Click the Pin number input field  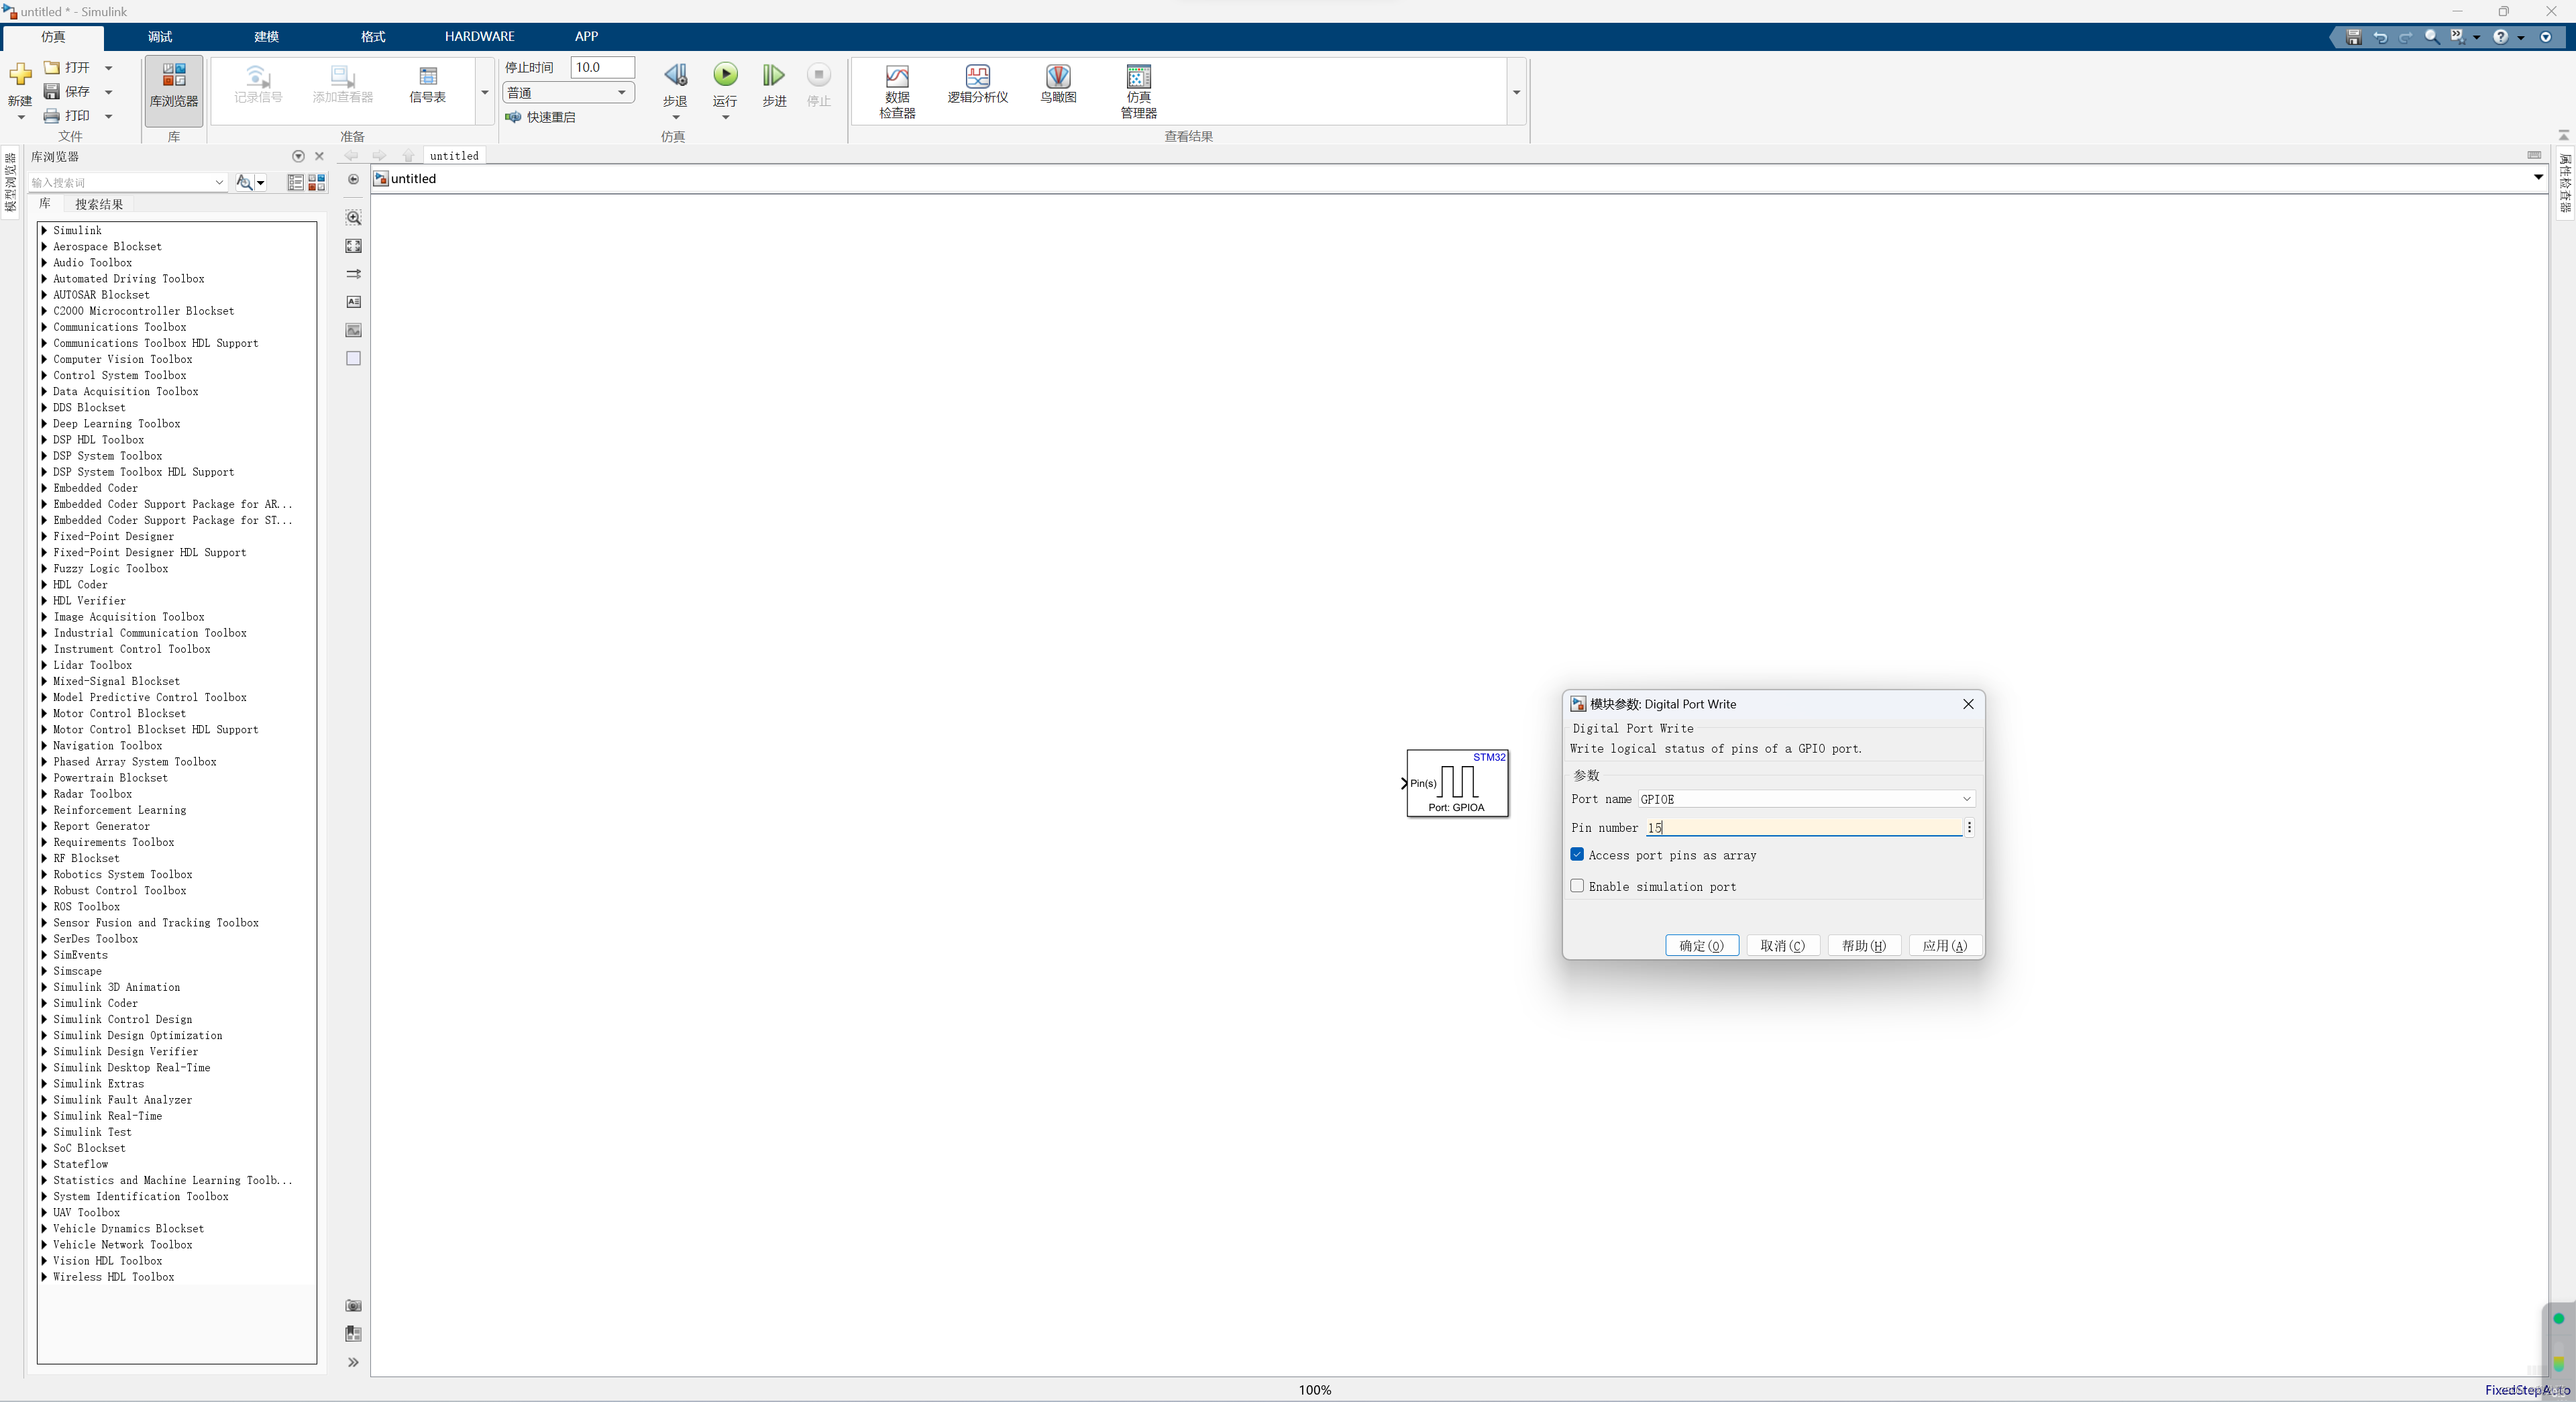pos(1803,828)
